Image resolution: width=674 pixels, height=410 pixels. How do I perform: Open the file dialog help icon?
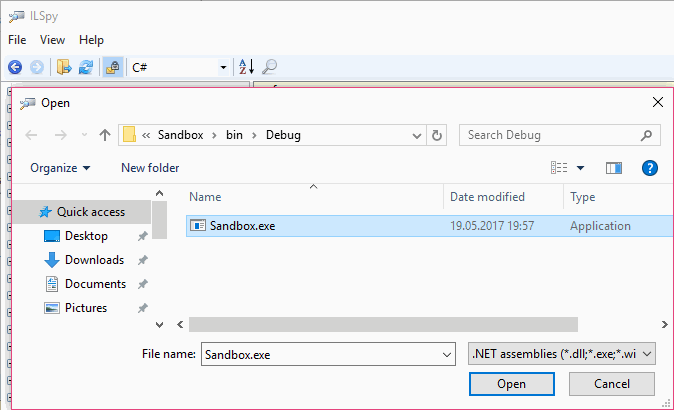click(649, 168)
